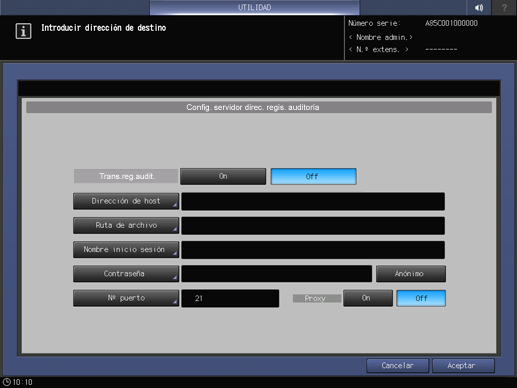
Task: Select the Anónimo login button
Action: pyautogui.click(x=411, y=274)
